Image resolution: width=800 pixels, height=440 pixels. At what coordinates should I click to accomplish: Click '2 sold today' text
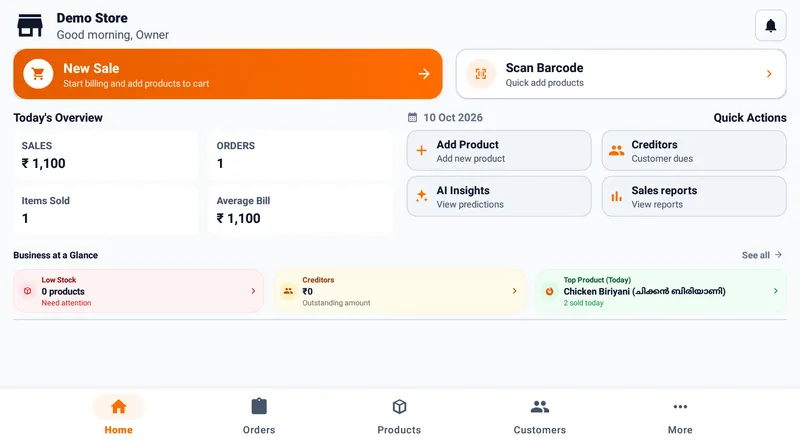tap(583, 303)
